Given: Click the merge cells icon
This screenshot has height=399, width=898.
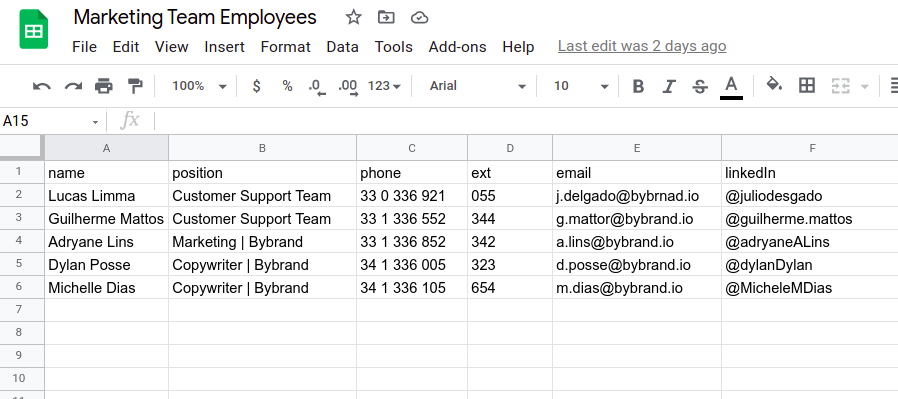Looking at the screenshot, I should pyautogui.click(x=840, y=86).
